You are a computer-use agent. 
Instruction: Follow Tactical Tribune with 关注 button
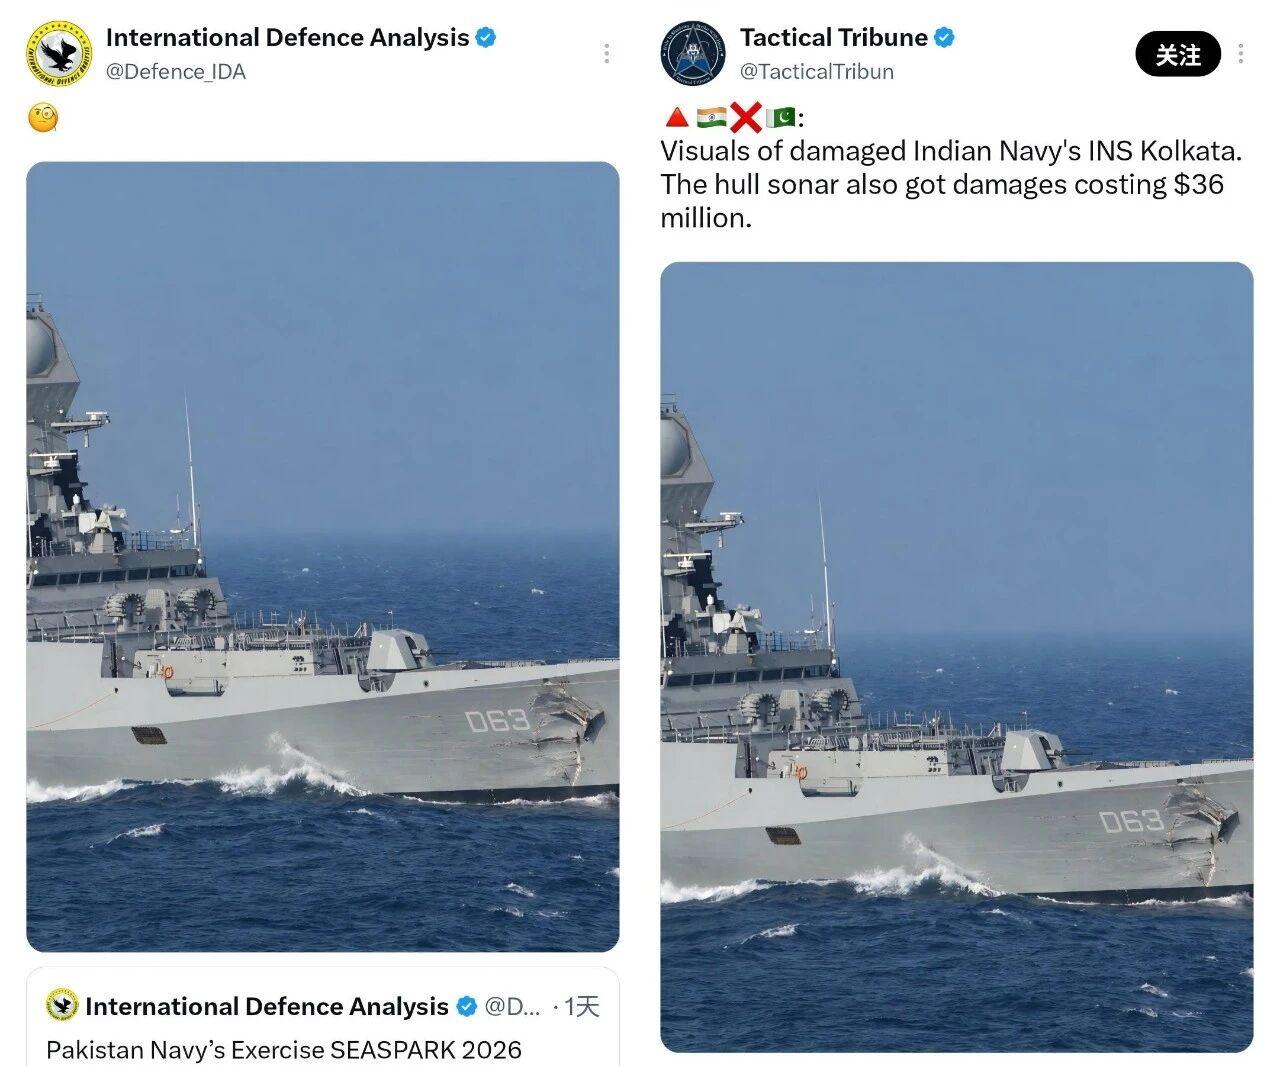[1178, 54]
